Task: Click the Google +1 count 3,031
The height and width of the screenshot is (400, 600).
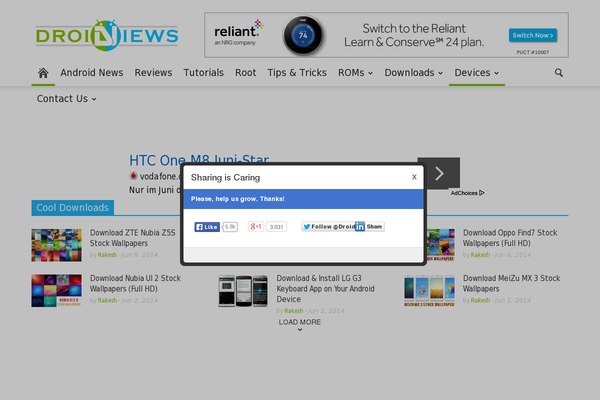Action: (x=276, y=227)
